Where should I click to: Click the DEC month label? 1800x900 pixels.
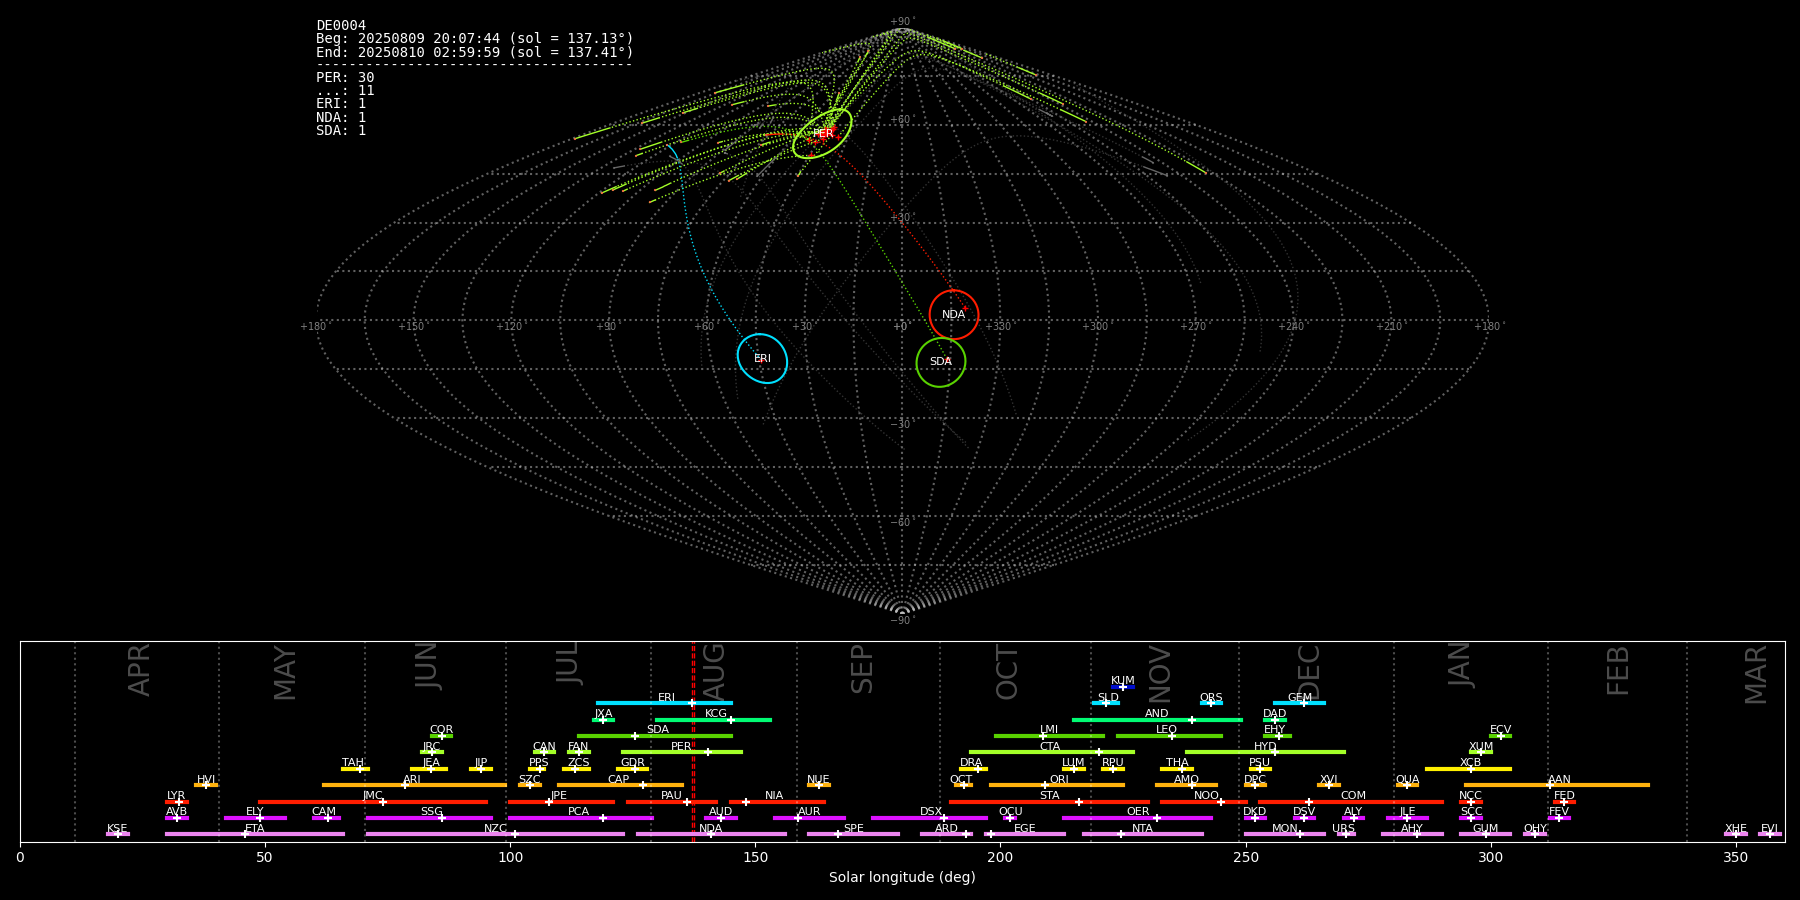coord(1309,672)
